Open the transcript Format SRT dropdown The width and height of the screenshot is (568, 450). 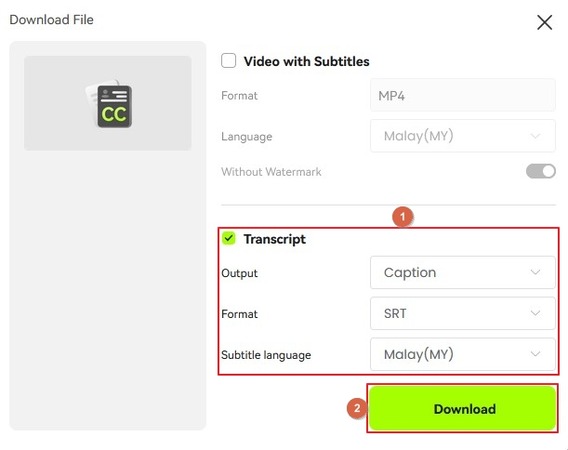click(463, 313)
